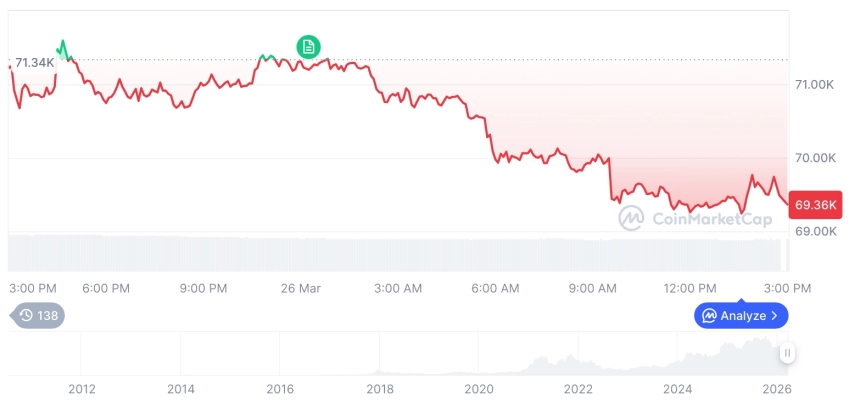
Task: Click the clock history icon beside 138
Action: tap(26, 315)
